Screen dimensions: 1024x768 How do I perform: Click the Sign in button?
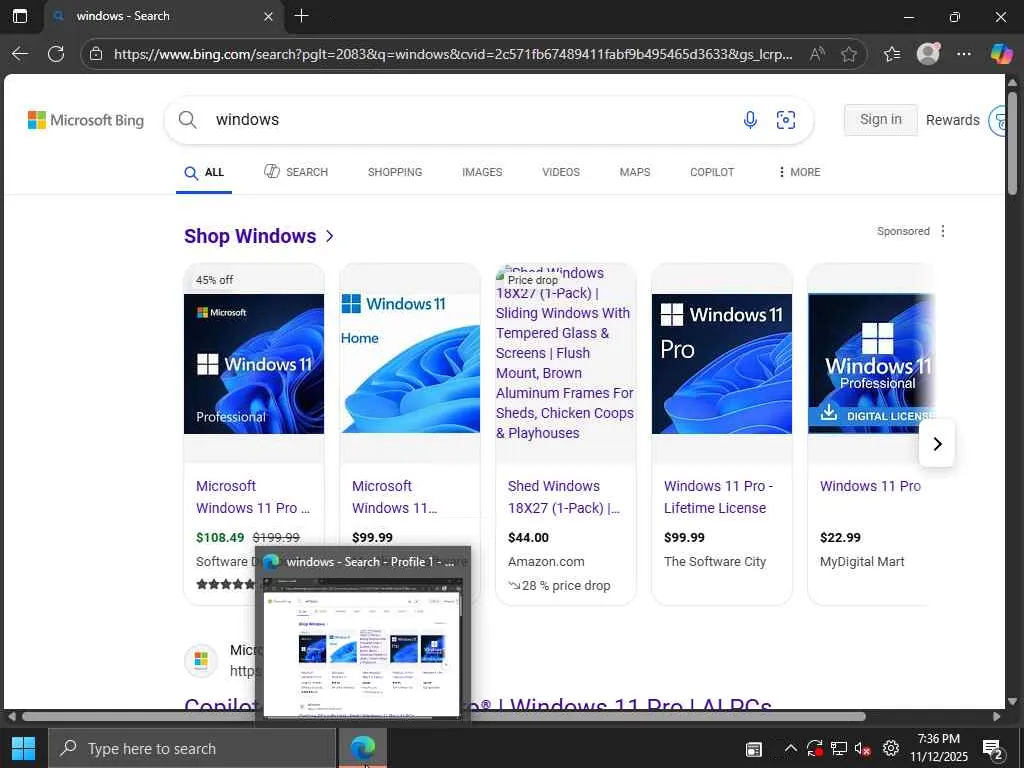(x=880, y=120)
